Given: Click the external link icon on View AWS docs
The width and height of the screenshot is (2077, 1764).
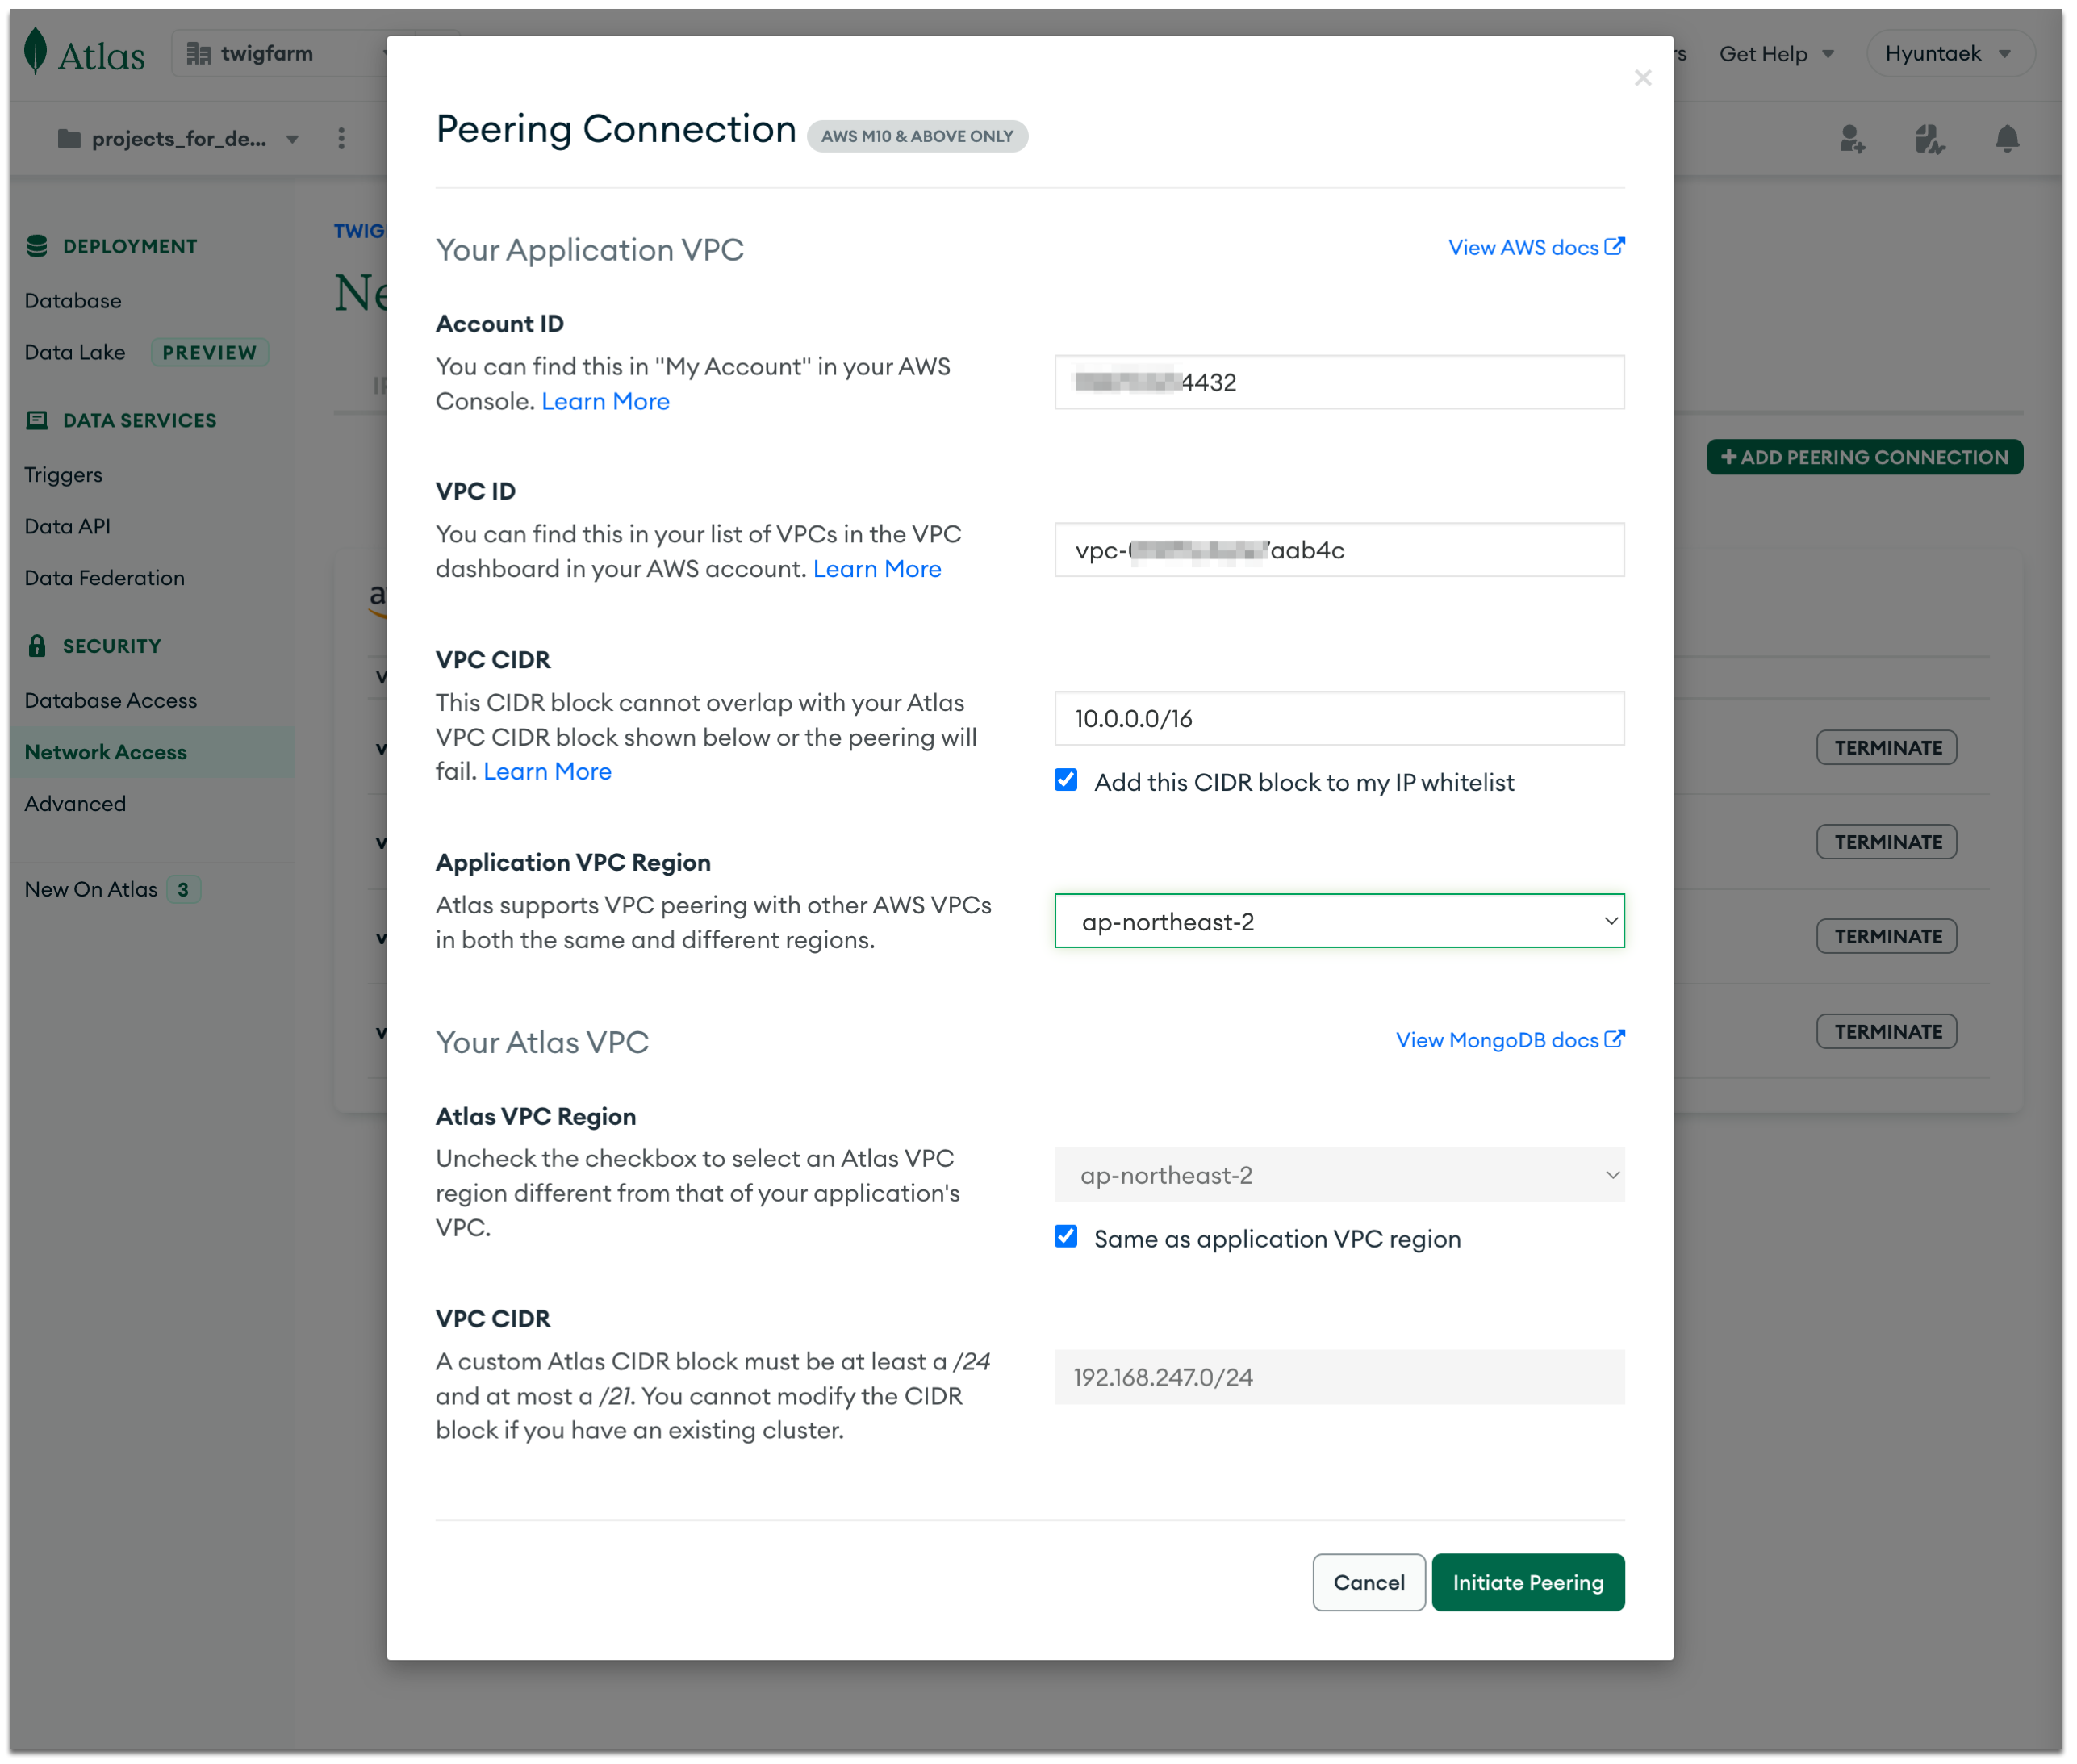Looking at the screenshot, I should click(x=1615, y=246).
